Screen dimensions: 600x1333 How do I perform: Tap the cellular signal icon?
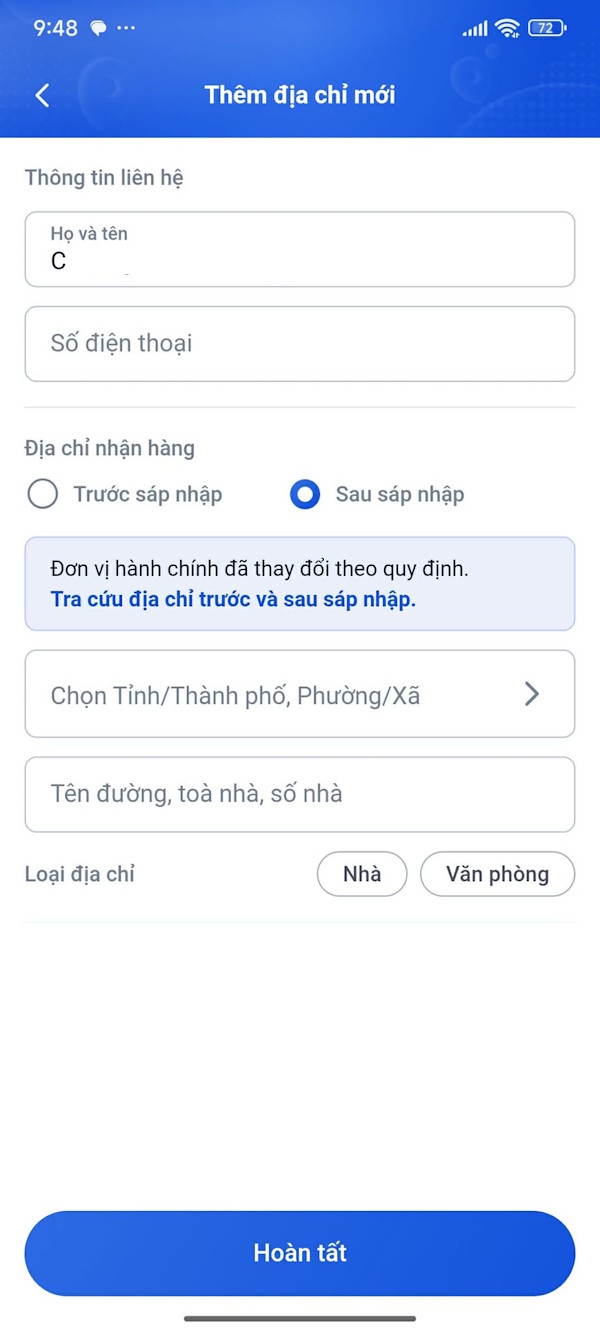click(473, 28)
